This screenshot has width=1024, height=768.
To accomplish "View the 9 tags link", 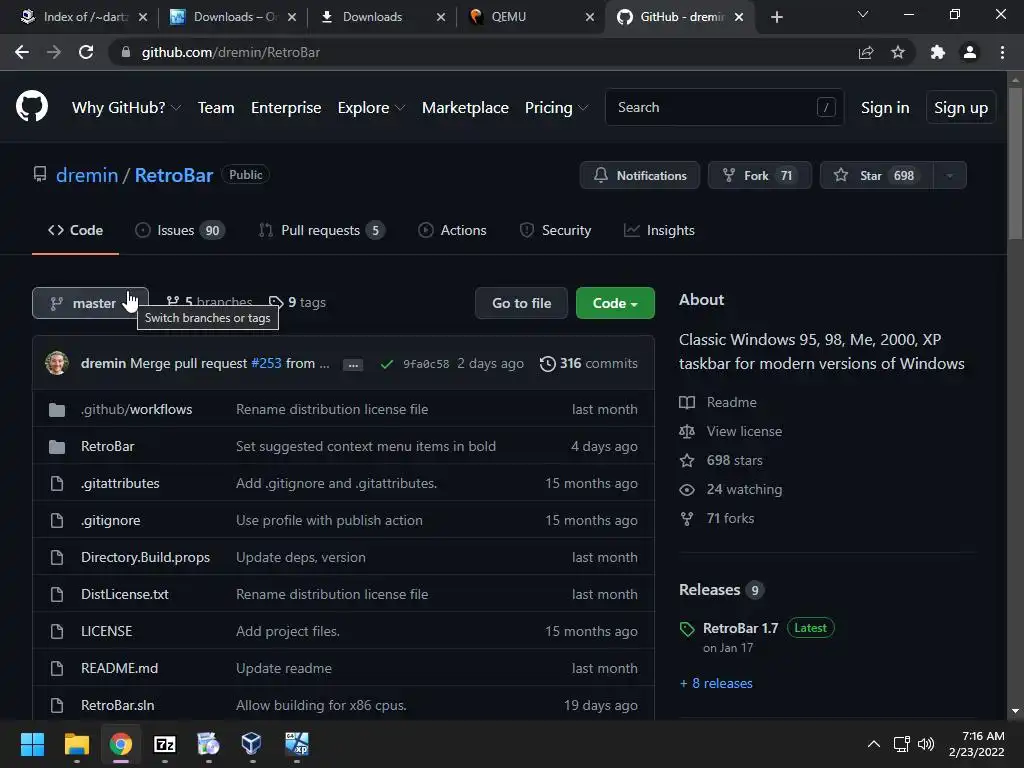I will click(x=298, y=302).
